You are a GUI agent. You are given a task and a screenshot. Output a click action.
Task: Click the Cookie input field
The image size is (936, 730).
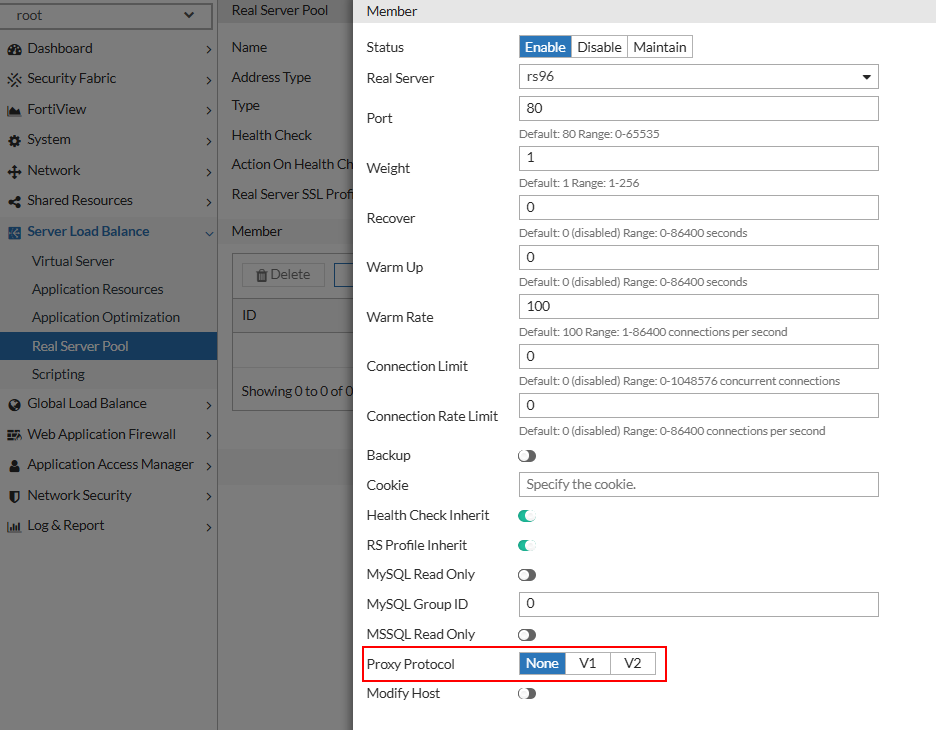tap(696, 485)
